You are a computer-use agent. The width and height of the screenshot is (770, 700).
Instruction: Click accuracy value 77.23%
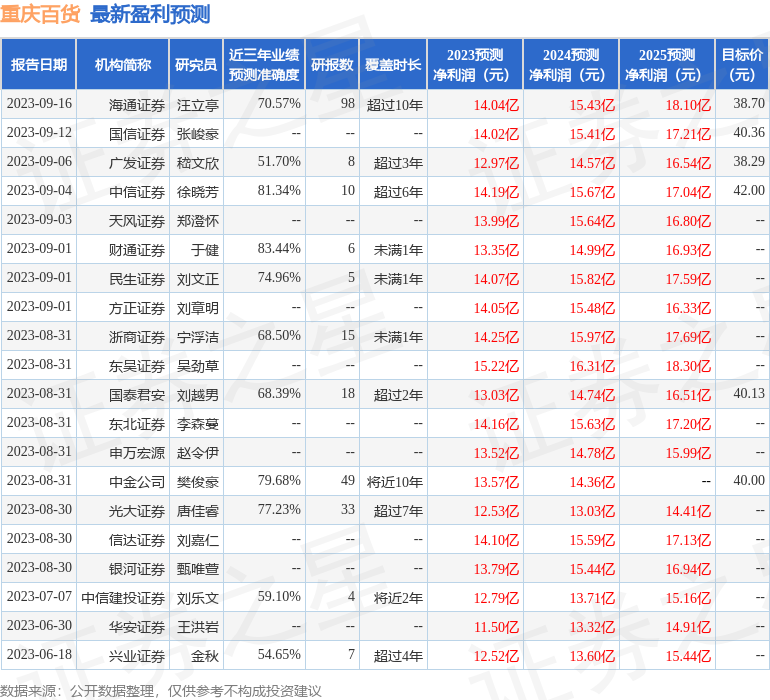(279, 509)
